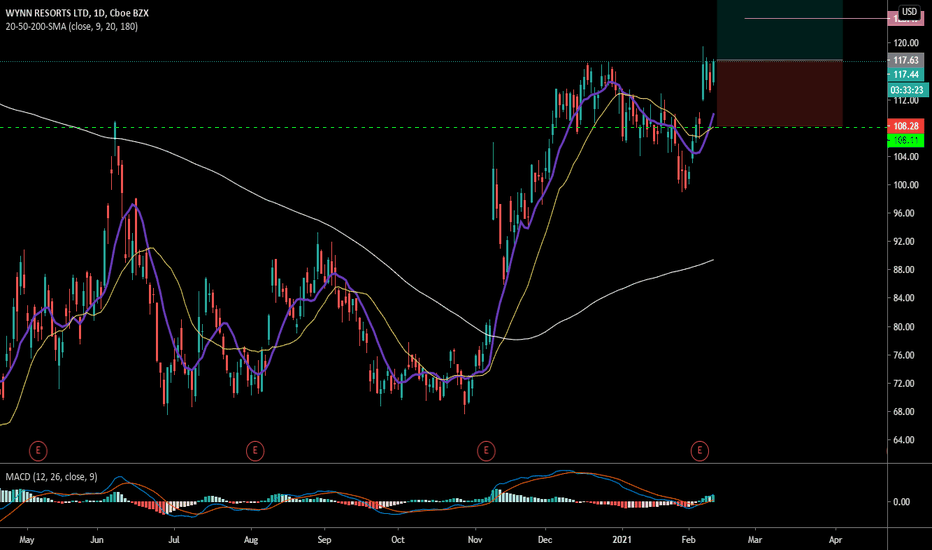Click the Oct label on time axis
This screenshot has width=932, height=550.
tap(398, 540)
